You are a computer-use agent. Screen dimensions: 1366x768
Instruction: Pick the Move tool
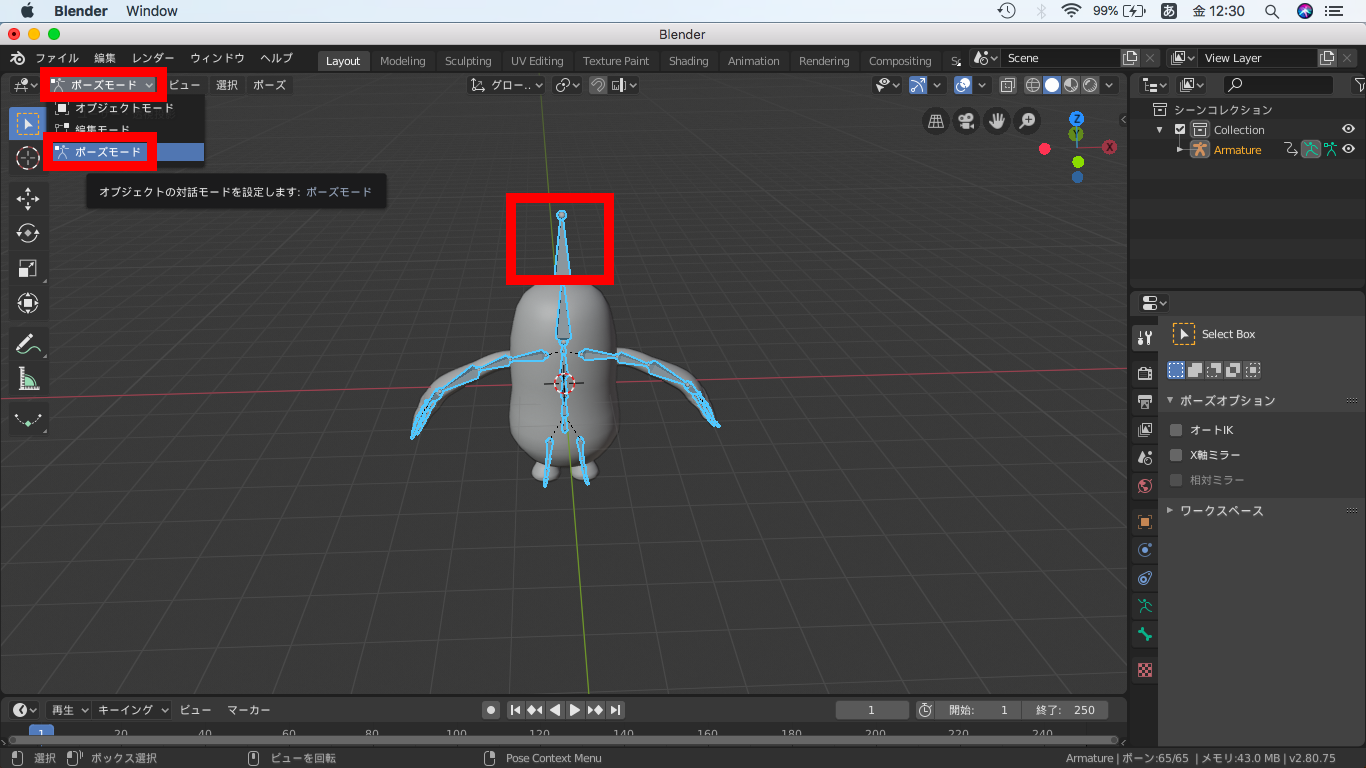click(28, 199)
